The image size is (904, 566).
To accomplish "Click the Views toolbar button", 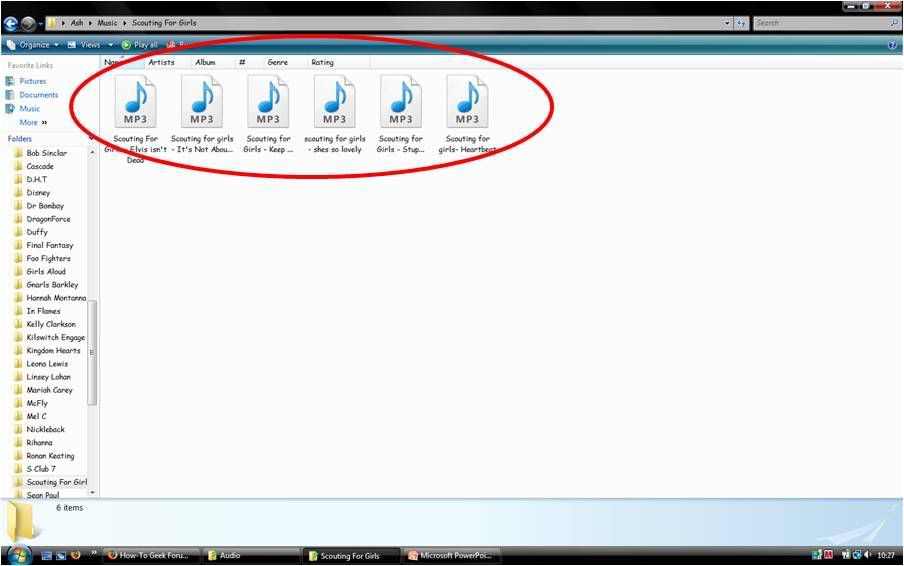I will coord(84,44).
